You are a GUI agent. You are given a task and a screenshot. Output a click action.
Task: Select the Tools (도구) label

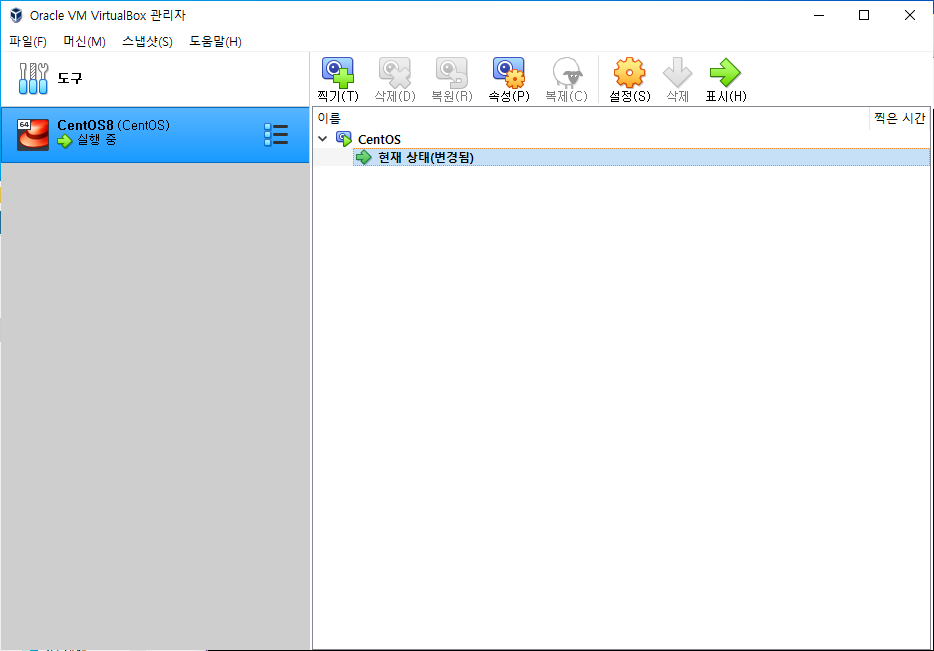coord(70,78)
